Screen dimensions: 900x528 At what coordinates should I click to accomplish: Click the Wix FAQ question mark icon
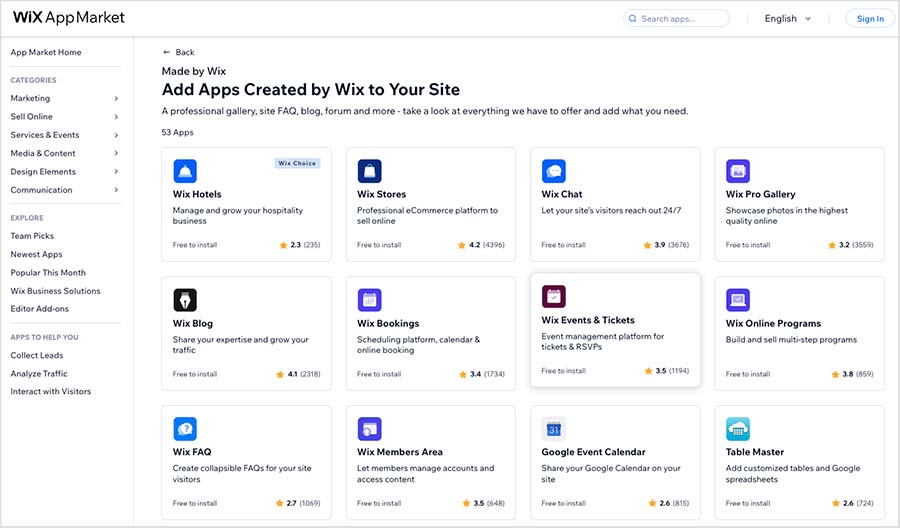(185, 429)
